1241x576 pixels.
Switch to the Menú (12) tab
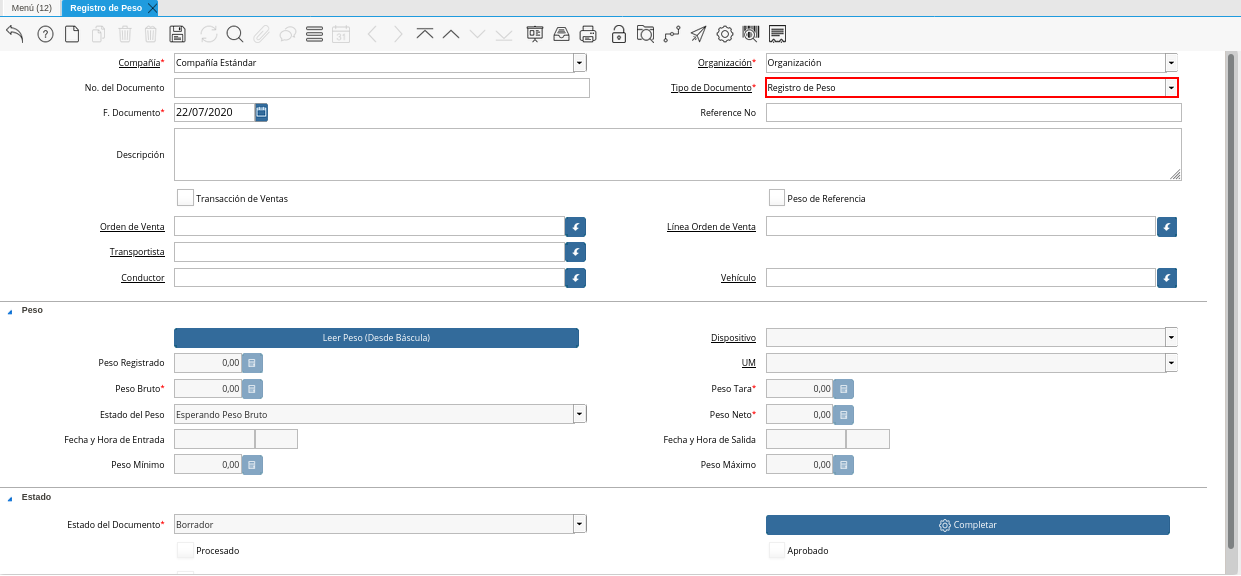(31, 8)
